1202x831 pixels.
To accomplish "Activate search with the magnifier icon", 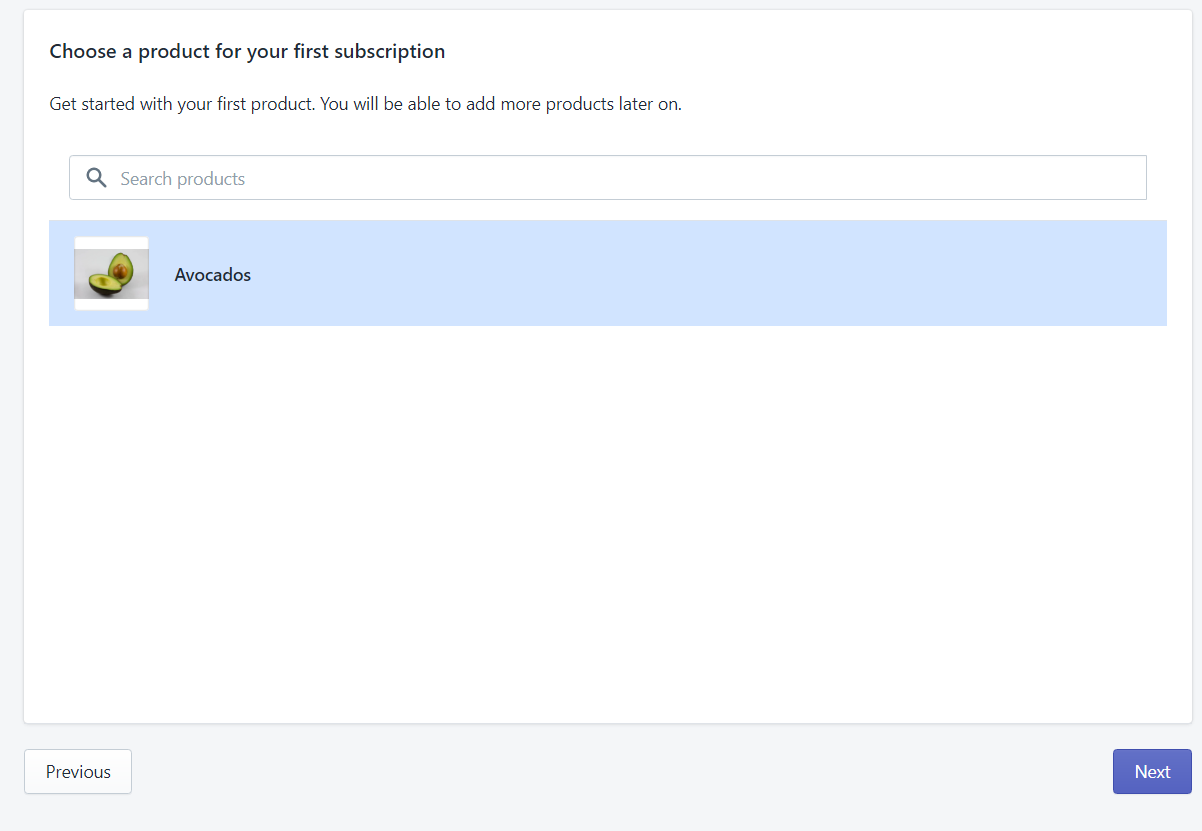I will [x=96, y=177].
